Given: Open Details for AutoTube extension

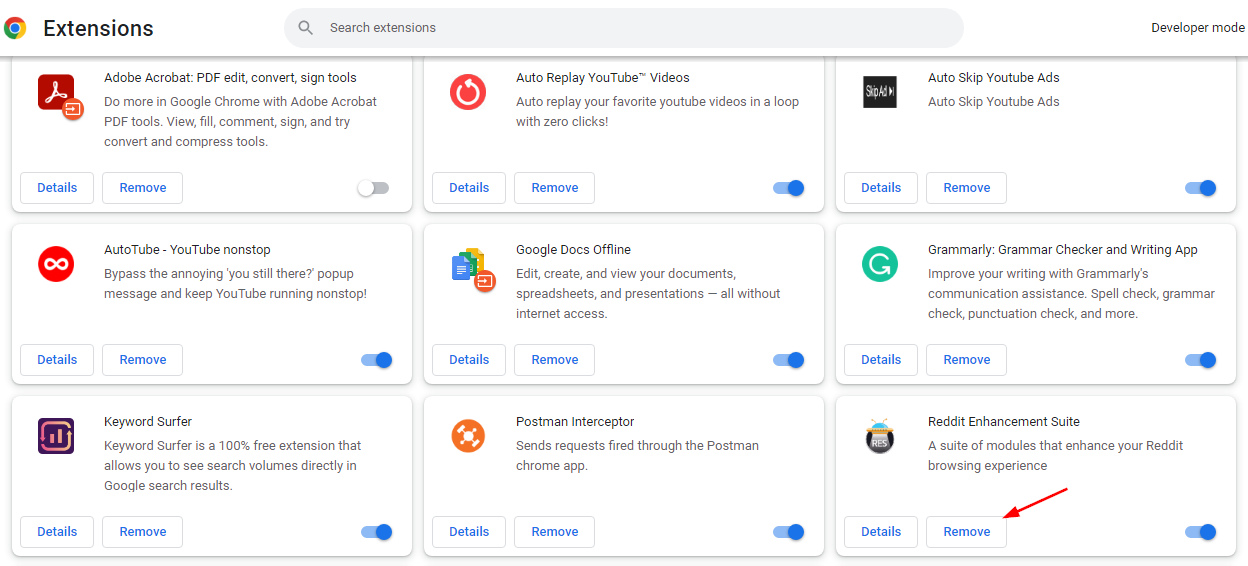Looking at the screenshot, I should [57, 360].
